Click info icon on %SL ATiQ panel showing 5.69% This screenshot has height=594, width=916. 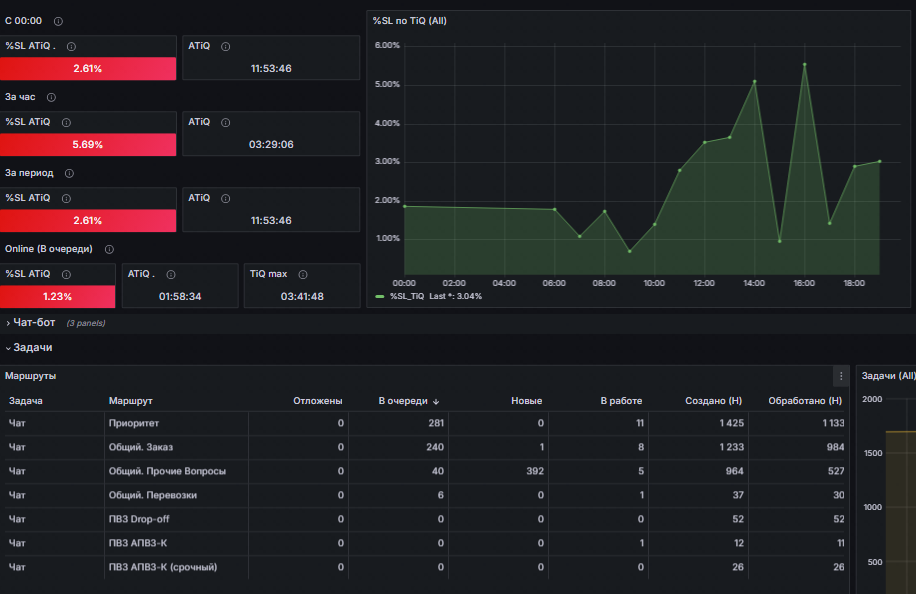pos(66,122)
